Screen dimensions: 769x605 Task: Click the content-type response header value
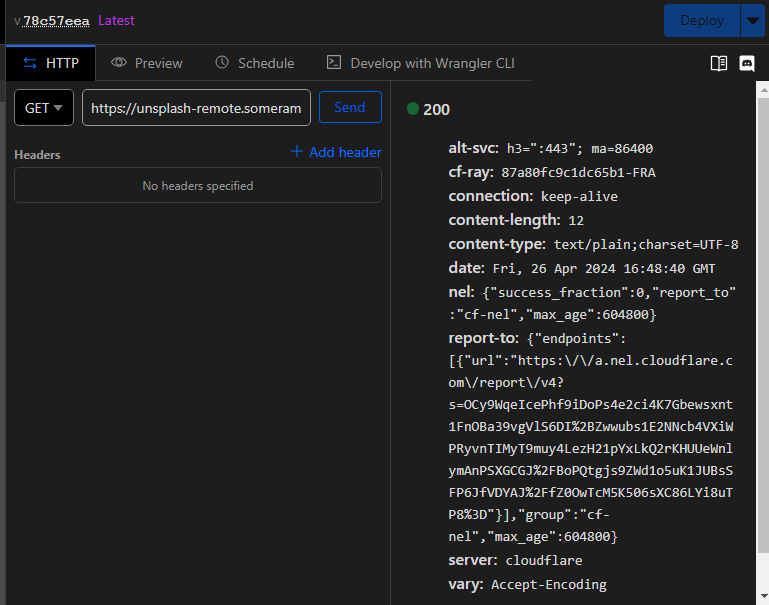(x=645, y=245)
